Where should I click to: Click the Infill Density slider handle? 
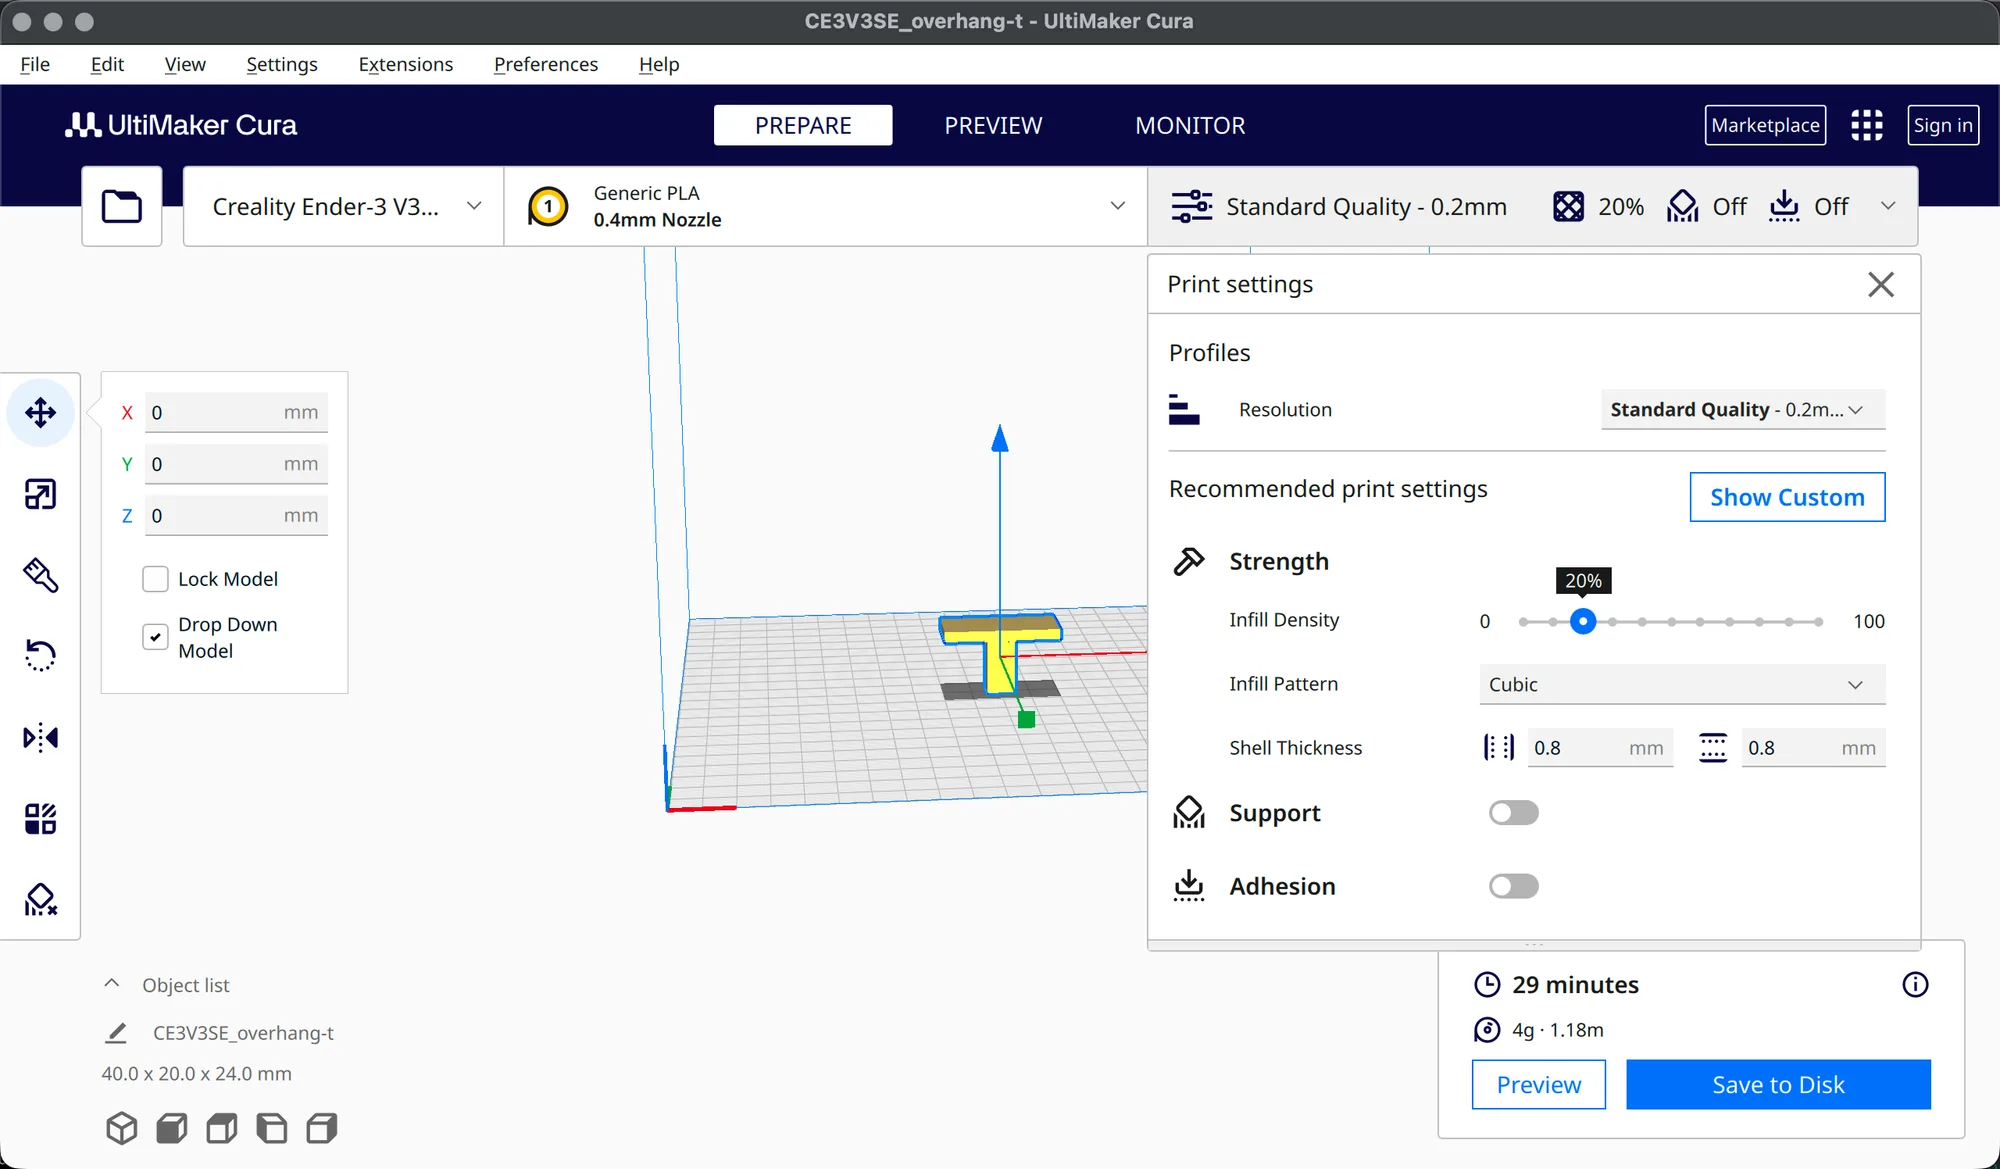pyautogui.click(x=1582, y=621)
